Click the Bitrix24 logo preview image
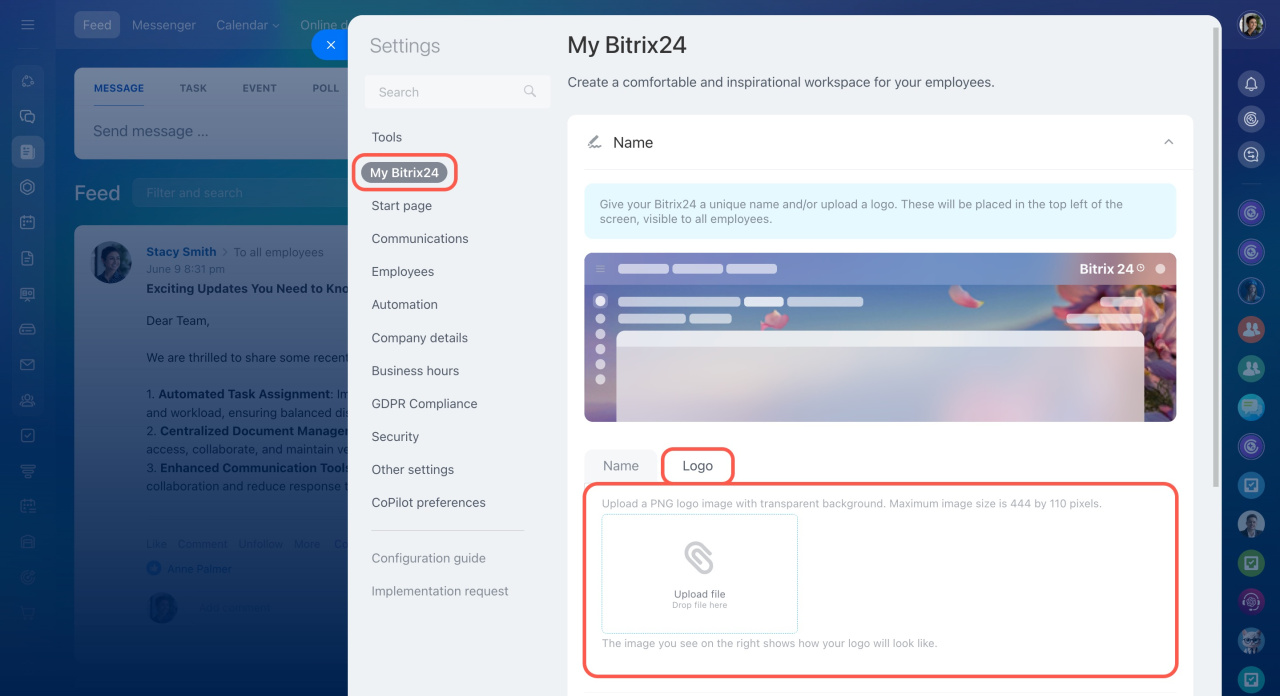The image size is (1280, 696). (x=880, y=337)
